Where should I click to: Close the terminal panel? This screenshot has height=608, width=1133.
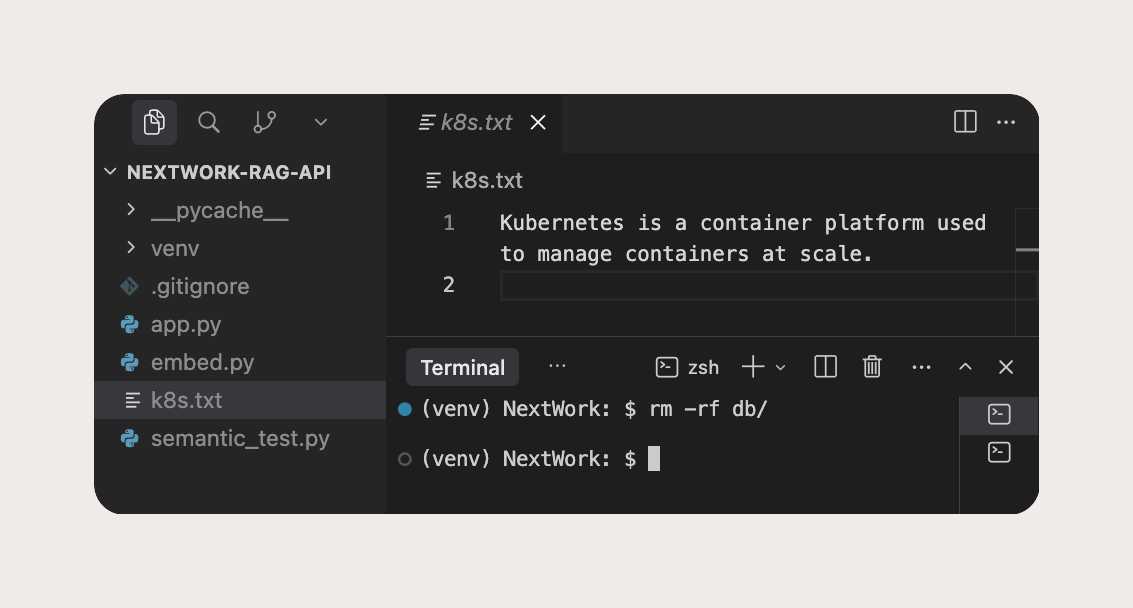coord(1006,367)
